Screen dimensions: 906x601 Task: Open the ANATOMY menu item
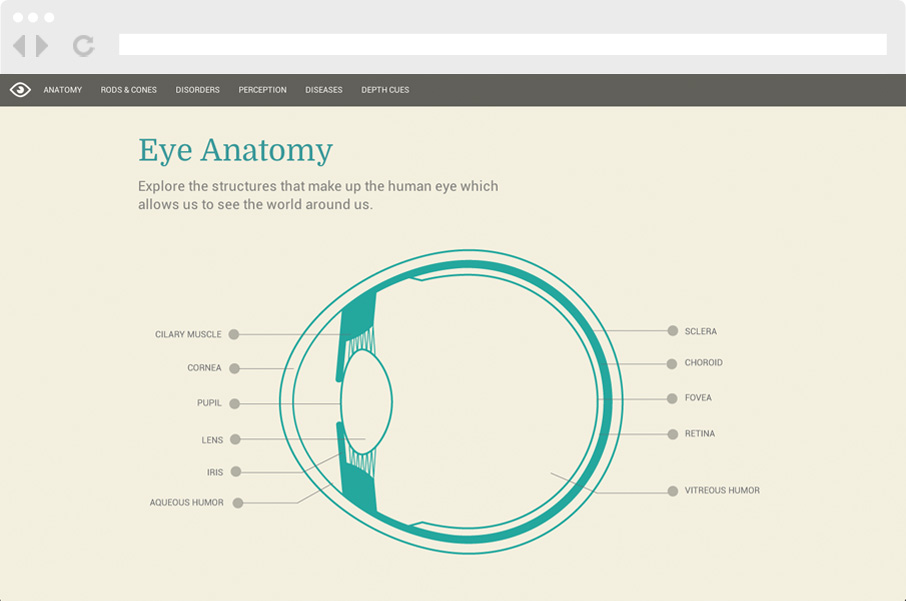tap(62, 89)
